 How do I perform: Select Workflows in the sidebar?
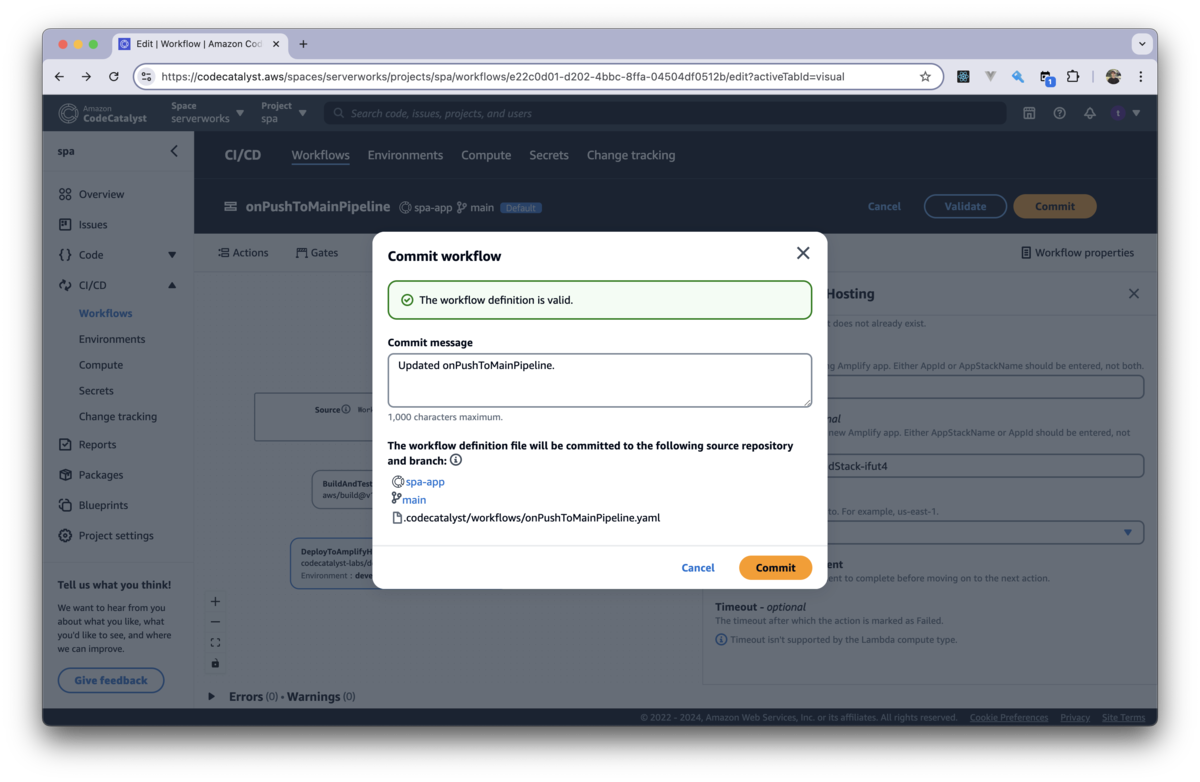point(105,313)
